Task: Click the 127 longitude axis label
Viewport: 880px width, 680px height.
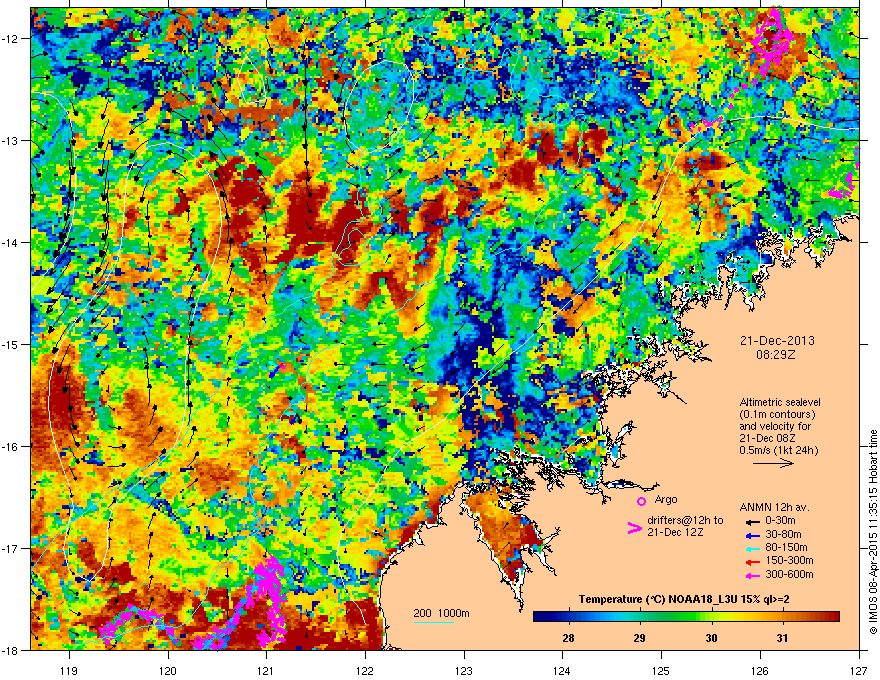Action: click(859, 670)
